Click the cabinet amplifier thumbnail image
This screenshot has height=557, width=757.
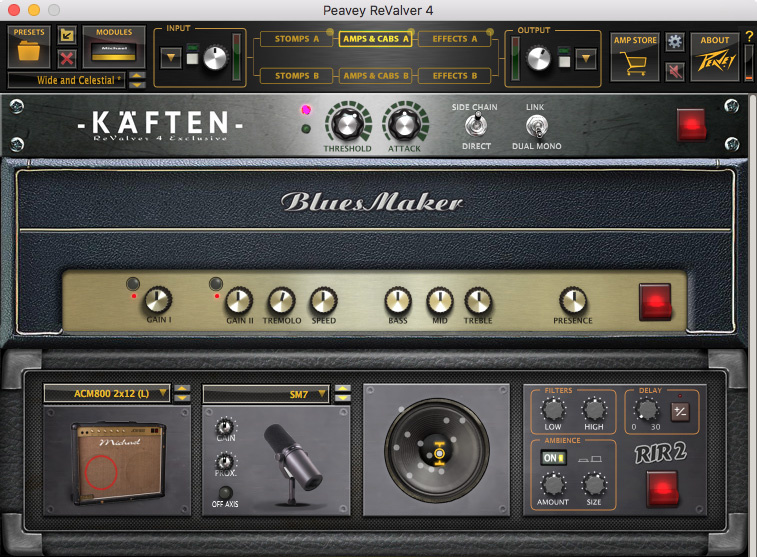click(x=118, y=462)
